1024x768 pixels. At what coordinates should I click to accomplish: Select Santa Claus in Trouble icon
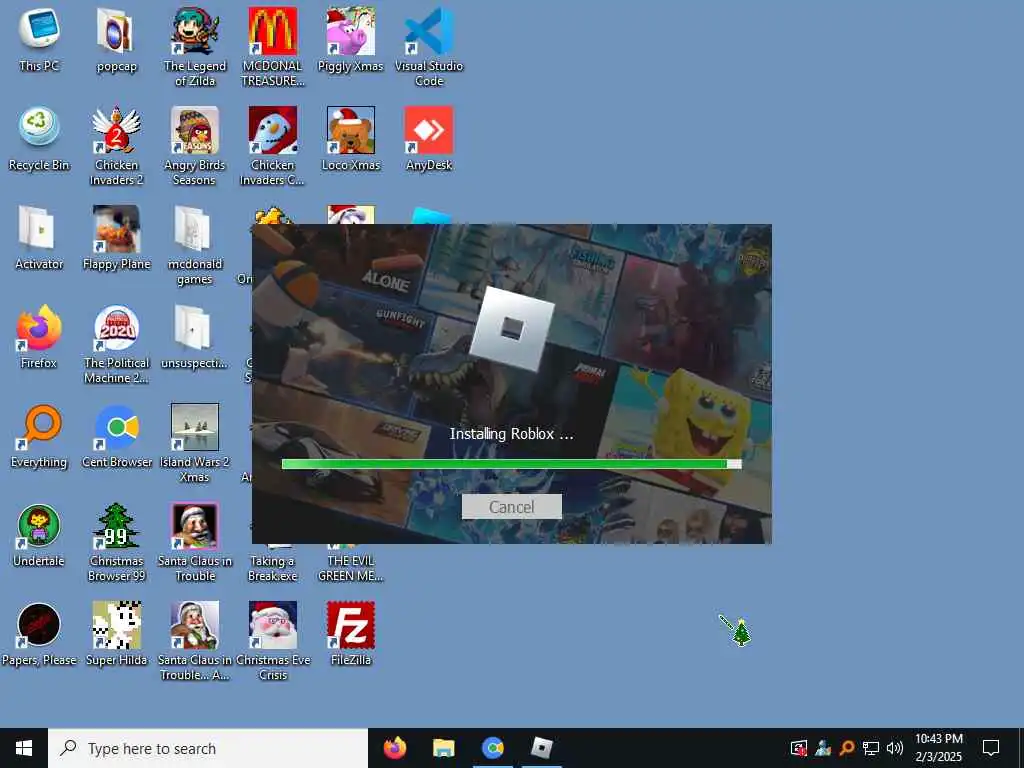[195, 543]
